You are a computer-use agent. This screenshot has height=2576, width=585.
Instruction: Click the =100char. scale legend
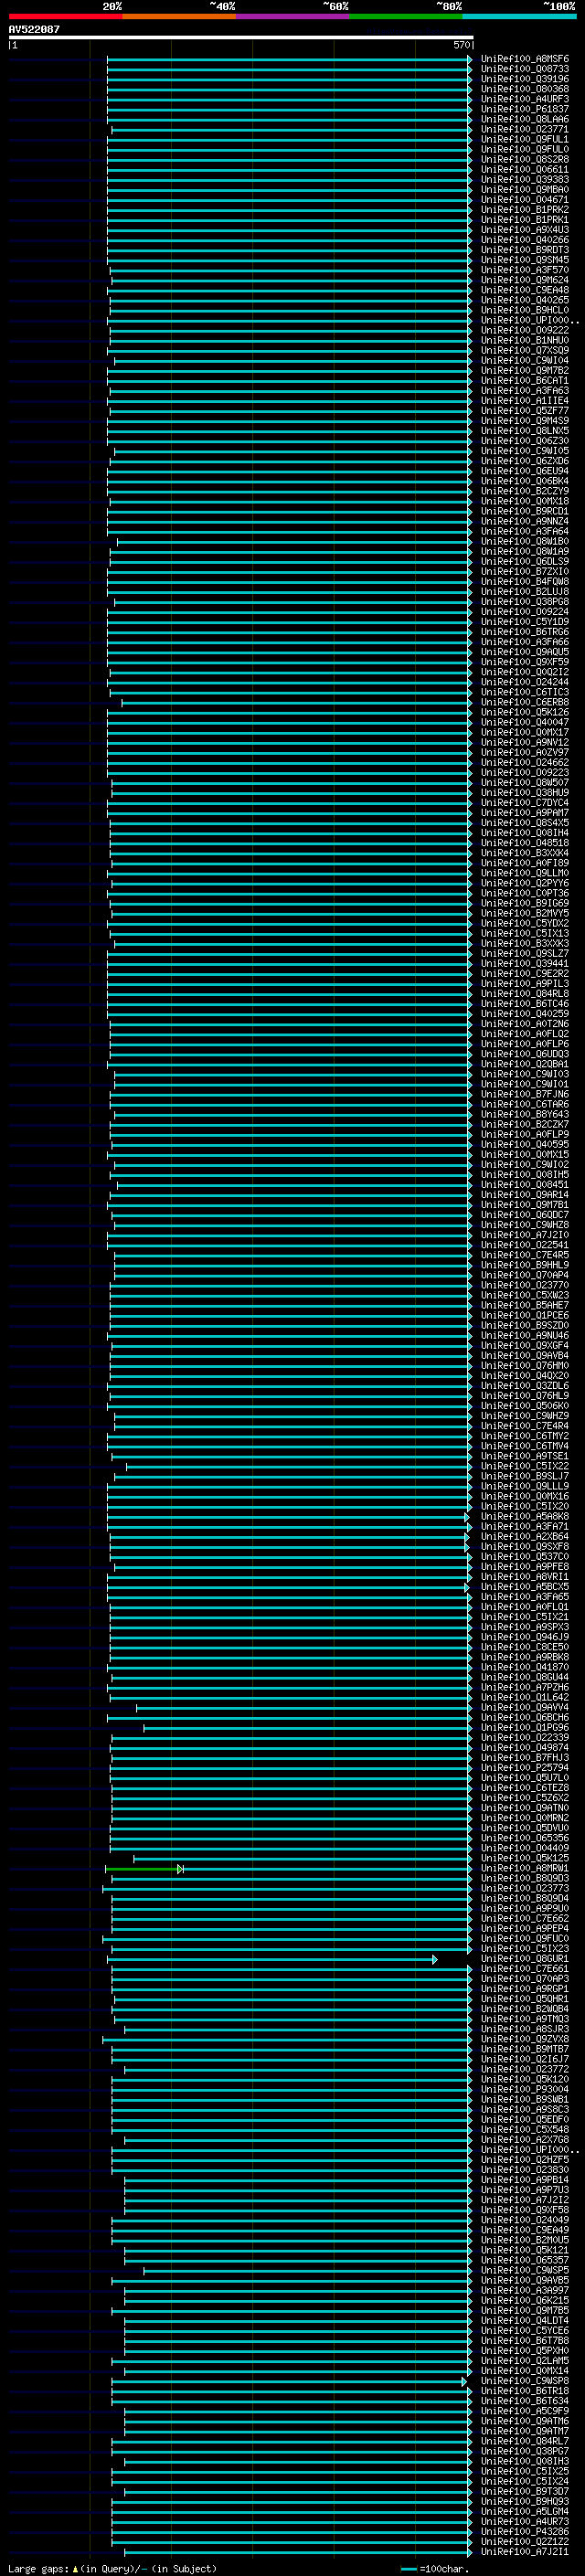434,2568
